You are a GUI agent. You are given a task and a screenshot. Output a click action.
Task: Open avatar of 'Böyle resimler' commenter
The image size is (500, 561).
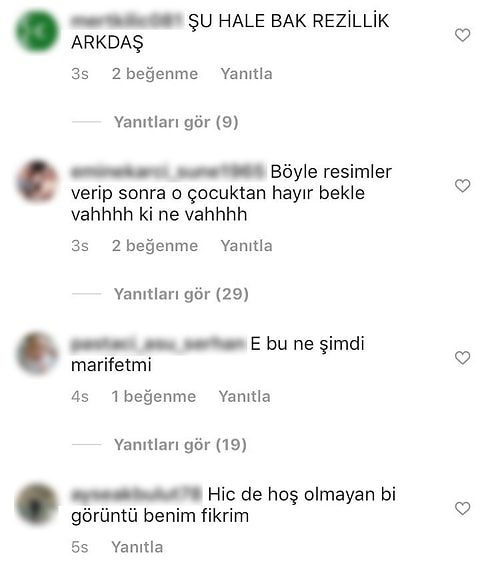tap(37, 181)
